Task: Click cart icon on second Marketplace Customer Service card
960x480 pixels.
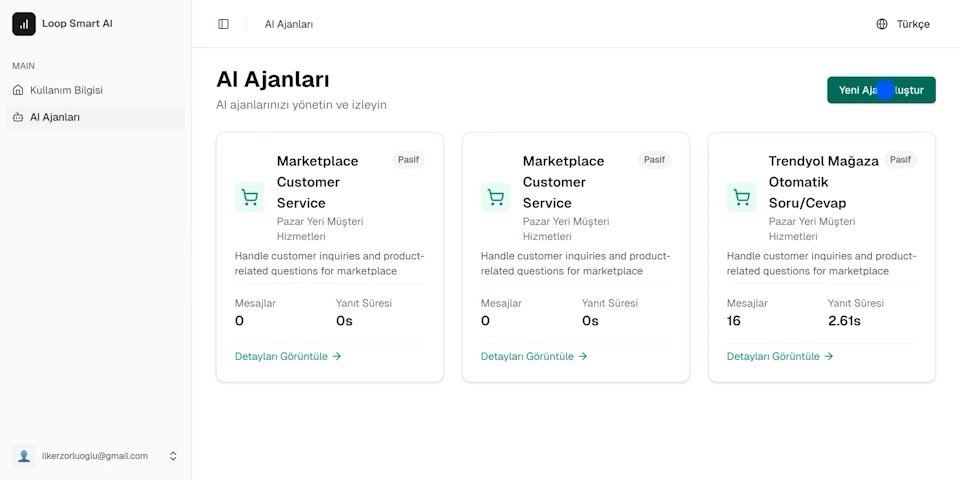Action: (x=495, y=197)
